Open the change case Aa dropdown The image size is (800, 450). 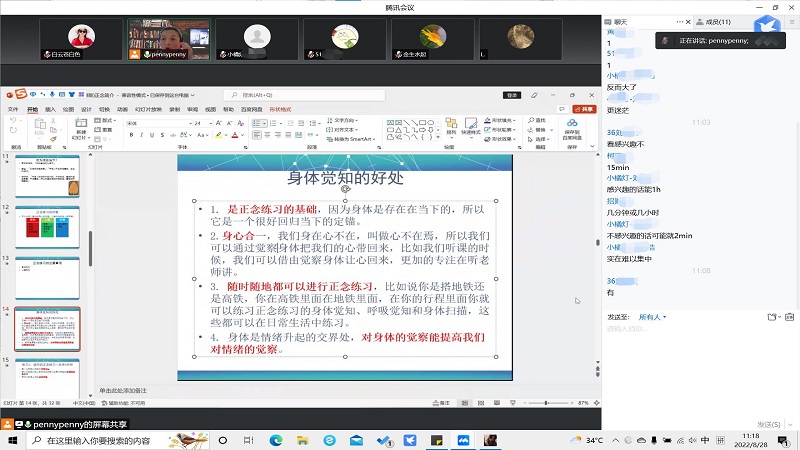coord(203,135)
